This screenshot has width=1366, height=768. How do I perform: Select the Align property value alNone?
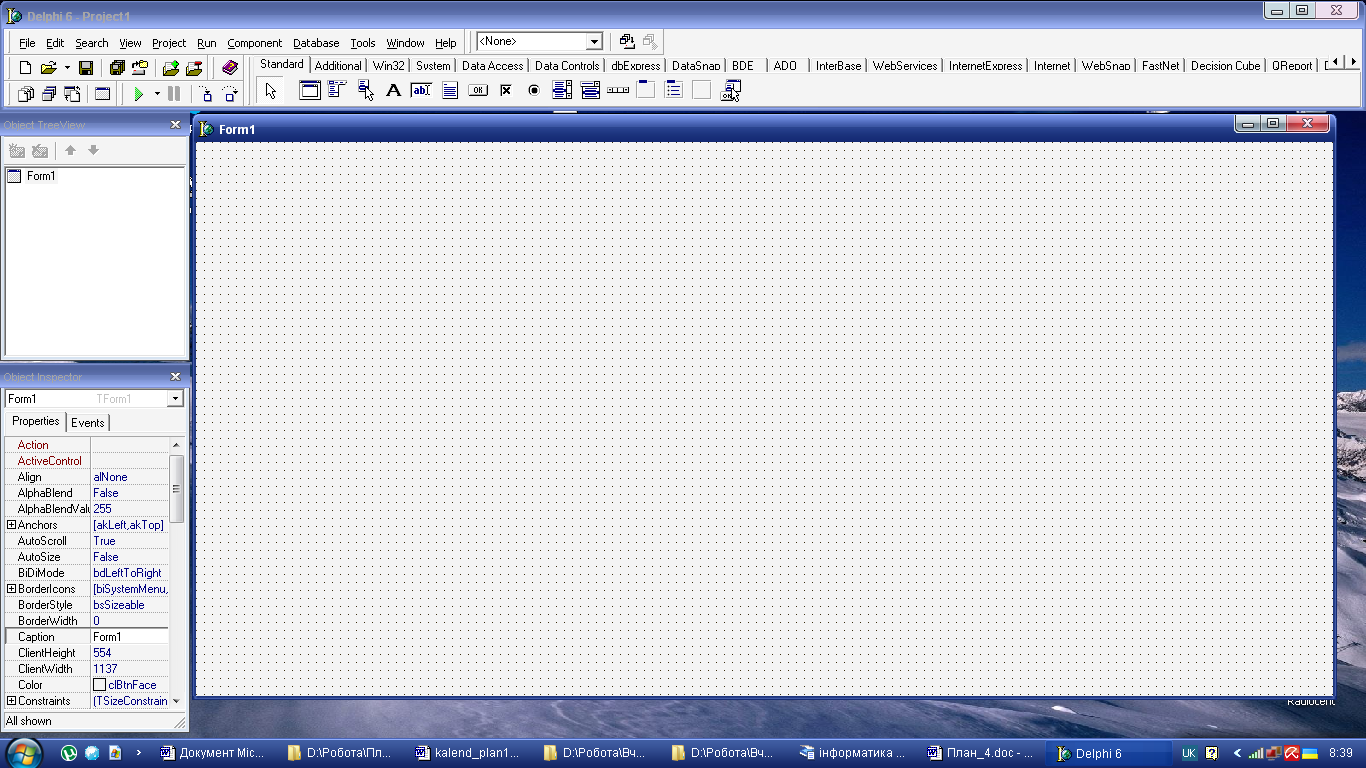[x=130, y=477]
